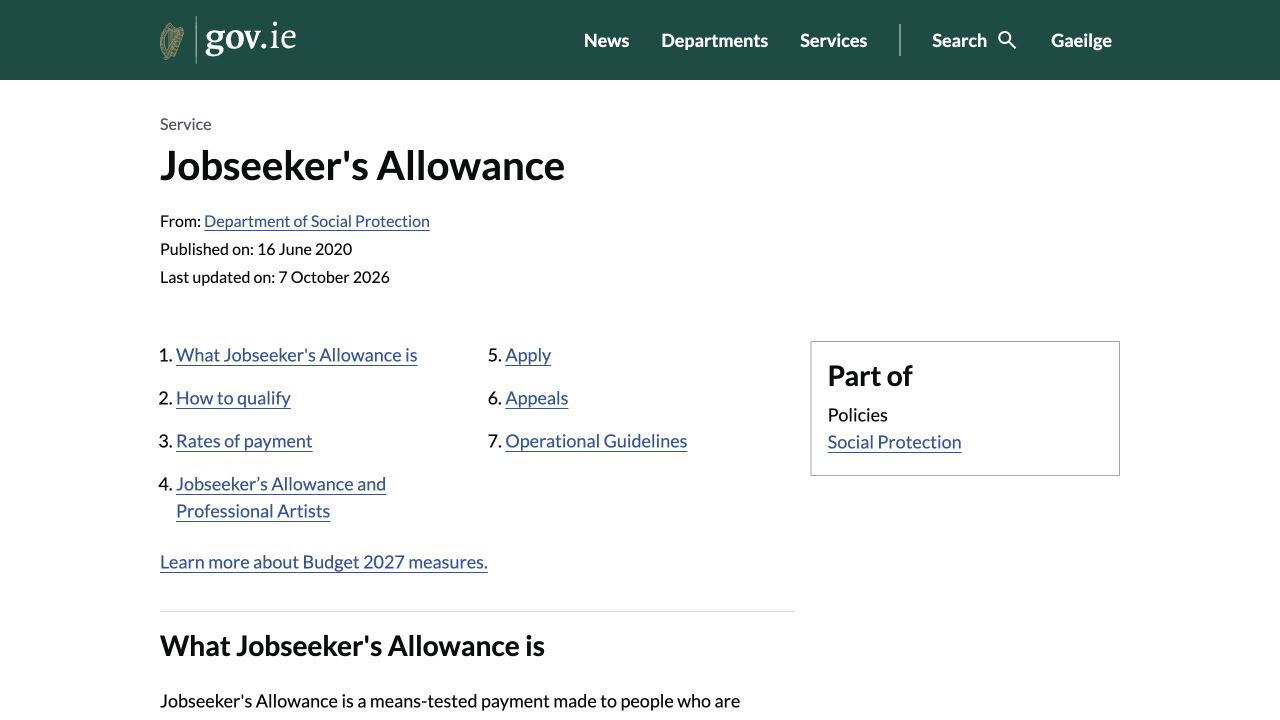Jump to the Appeals section
The height and width of the screenshot is (720, 1280).
point(536,398)
